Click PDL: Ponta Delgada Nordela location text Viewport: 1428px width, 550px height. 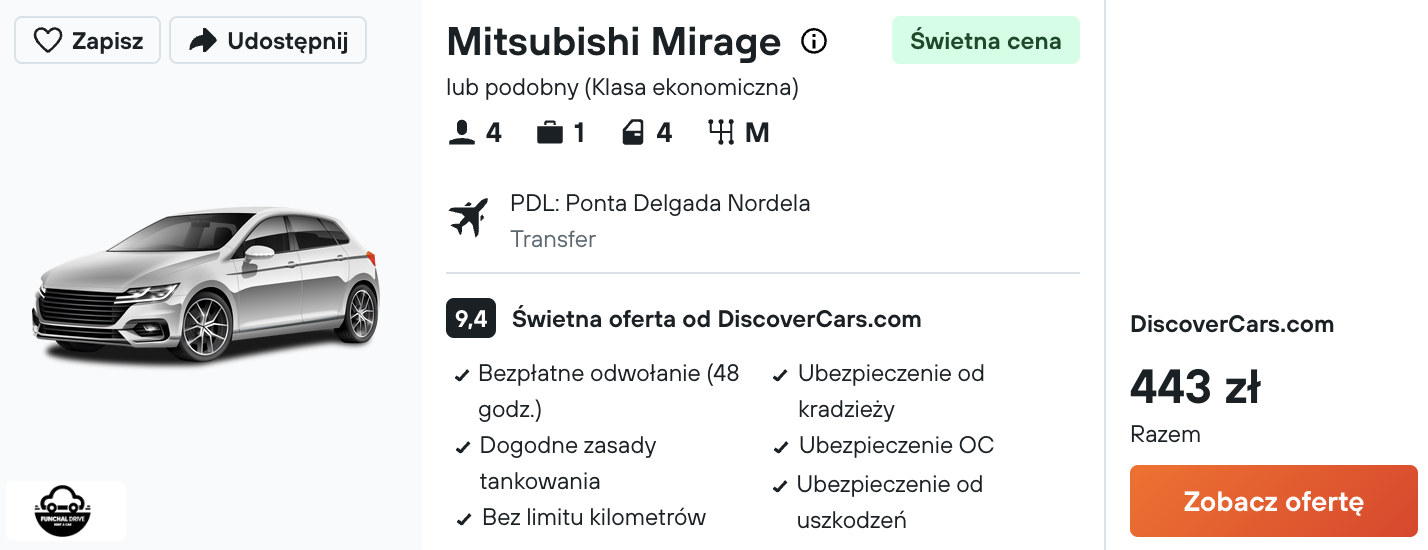point(660,203)
